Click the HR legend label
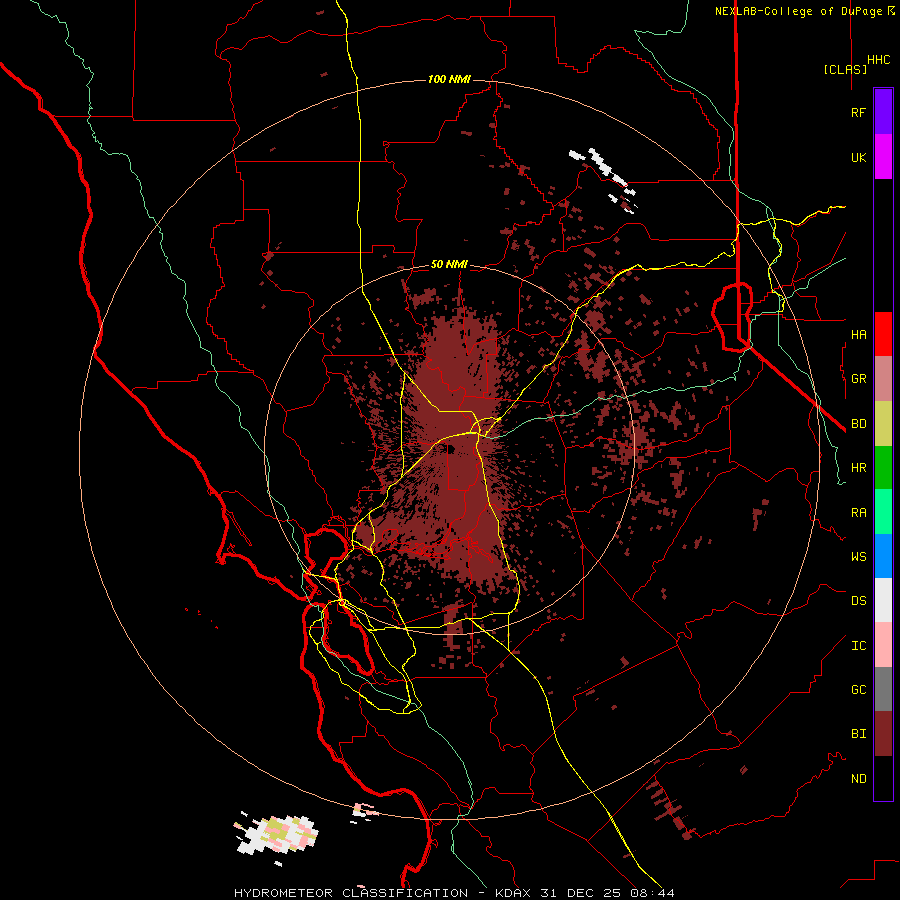 (858, 468)
